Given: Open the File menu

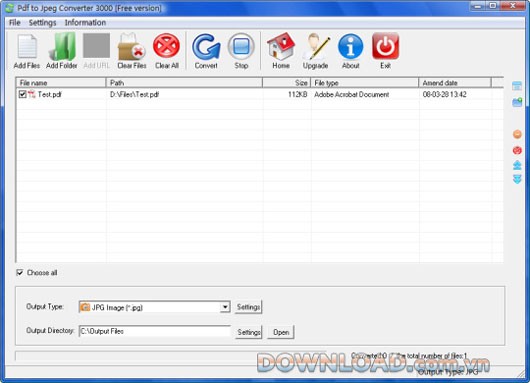Looking at the screenshot, I should pyautogui.click(x=15, y=23).
